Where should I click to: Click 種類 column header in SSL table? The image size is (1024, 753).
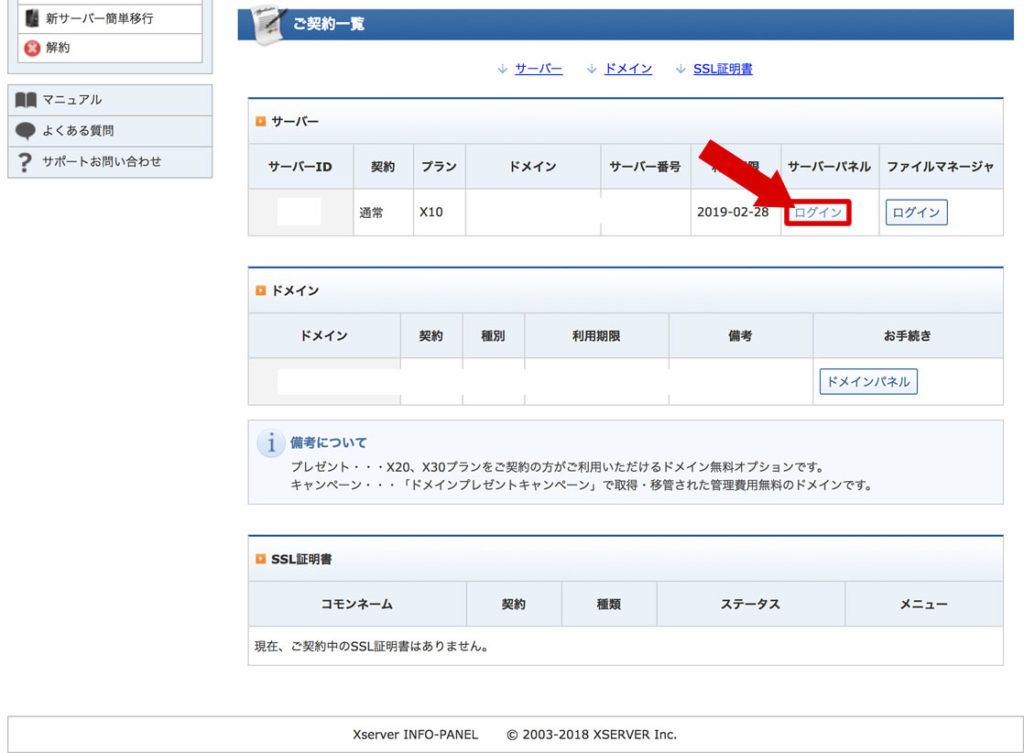point(609,604)
